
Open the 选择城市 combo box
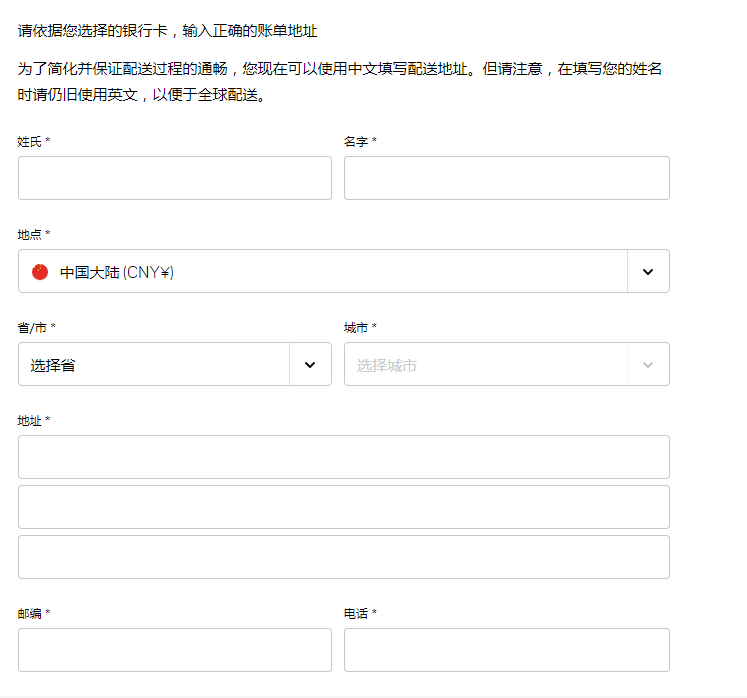pos(386,365)
